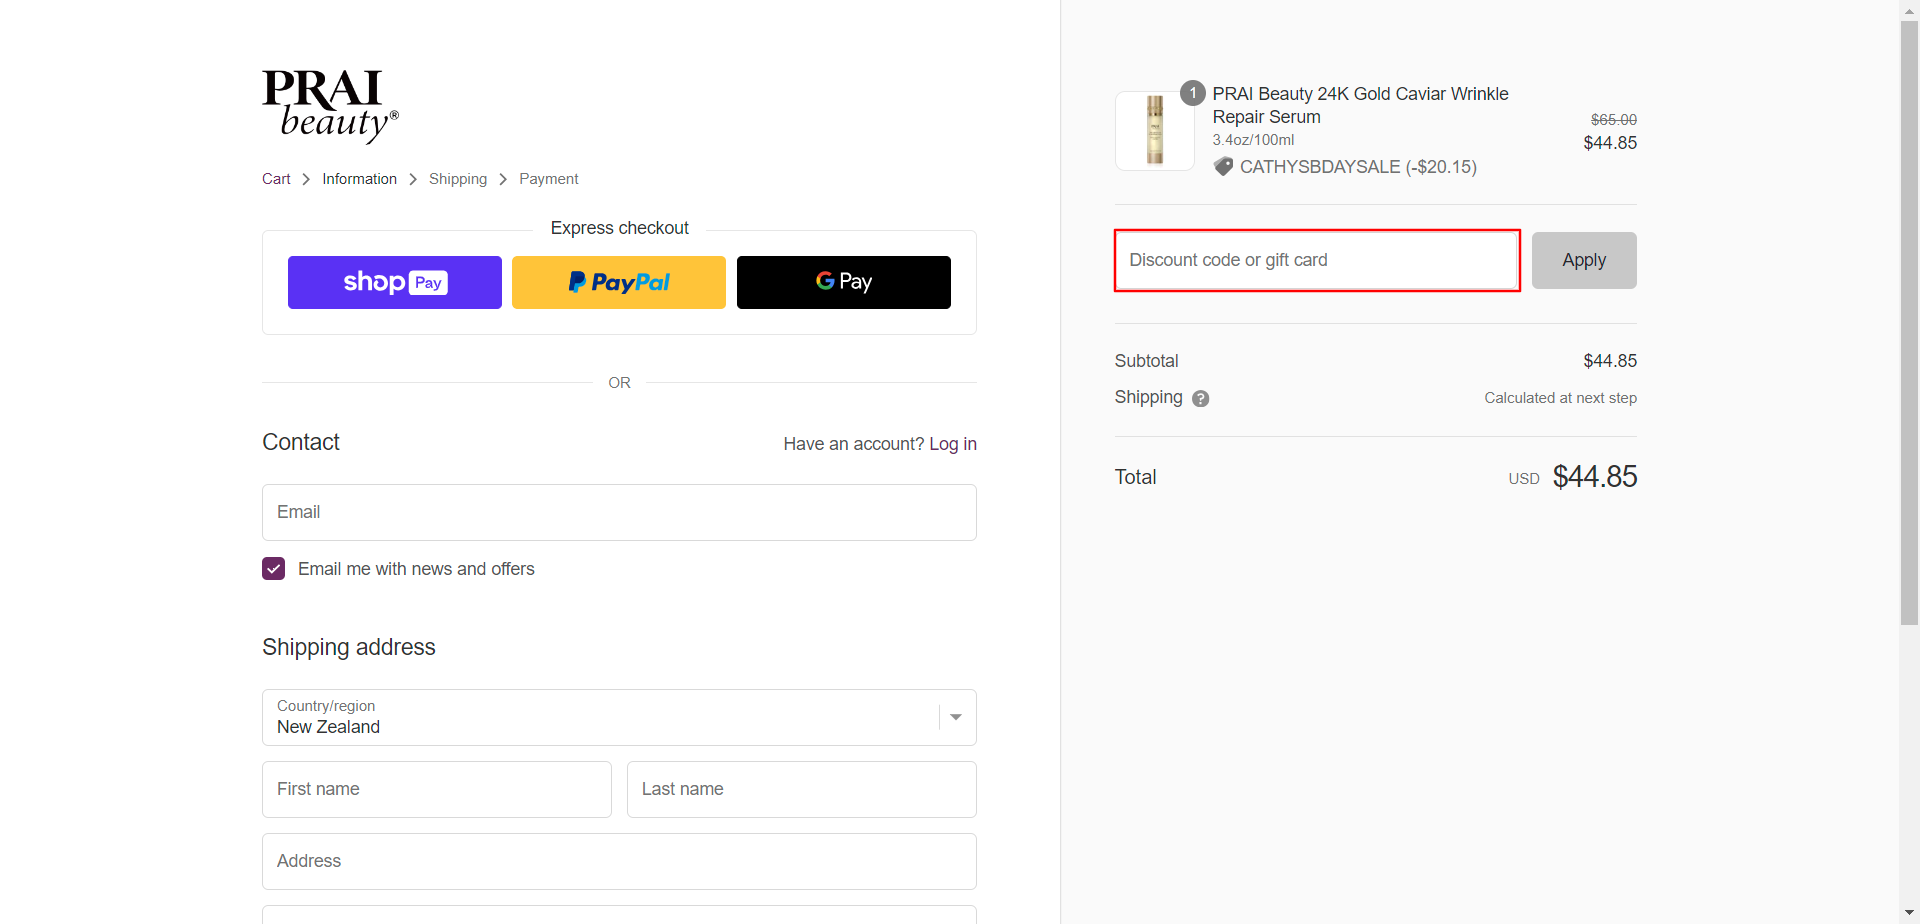Select the Last name input
Screen dimensions: 1920x924
[x=801, y=789]
